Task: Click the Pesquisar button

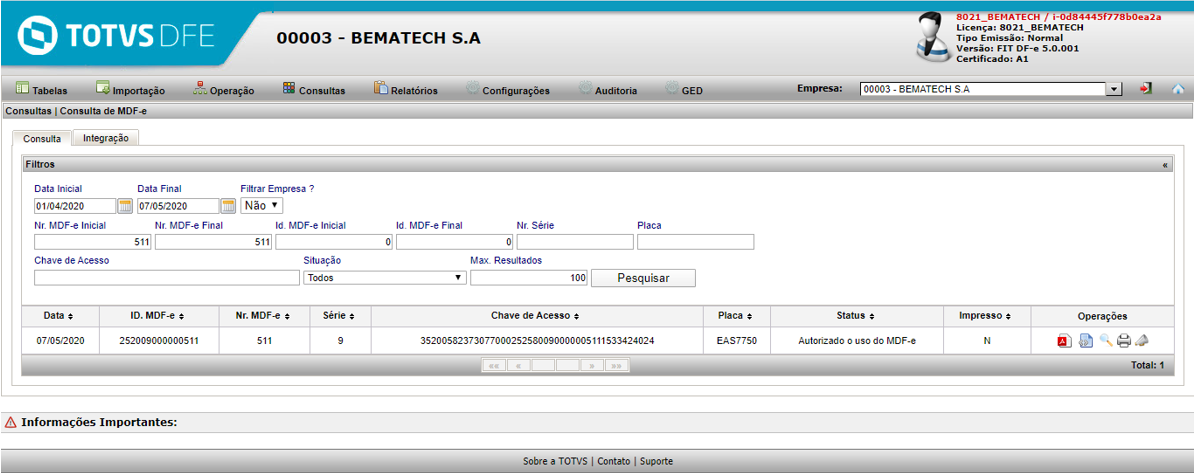Action: tap(644, 278)
